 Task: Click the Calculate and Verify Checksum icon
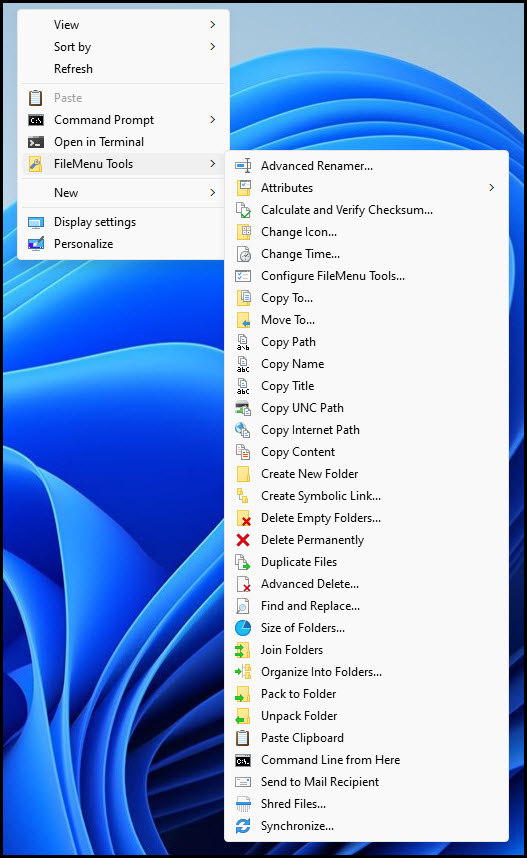pos(243,210)
